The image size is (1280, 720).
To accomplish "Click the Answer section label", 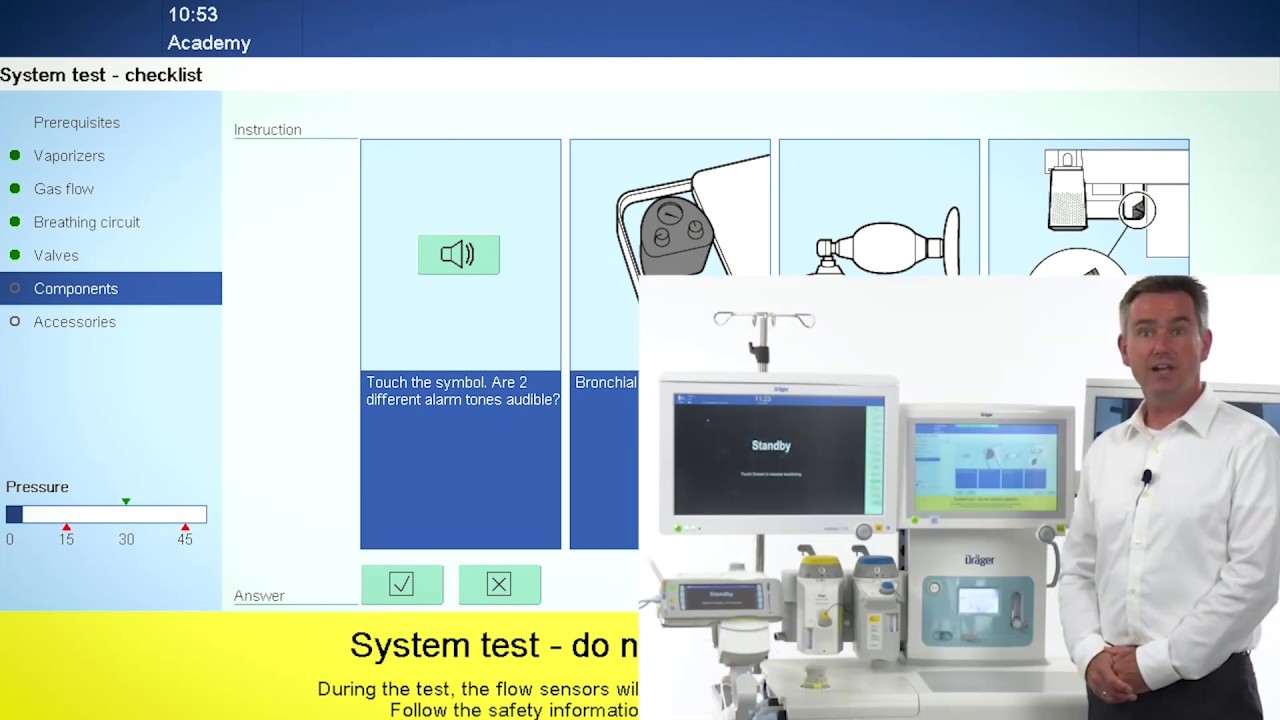I will (x=259, y=596).
